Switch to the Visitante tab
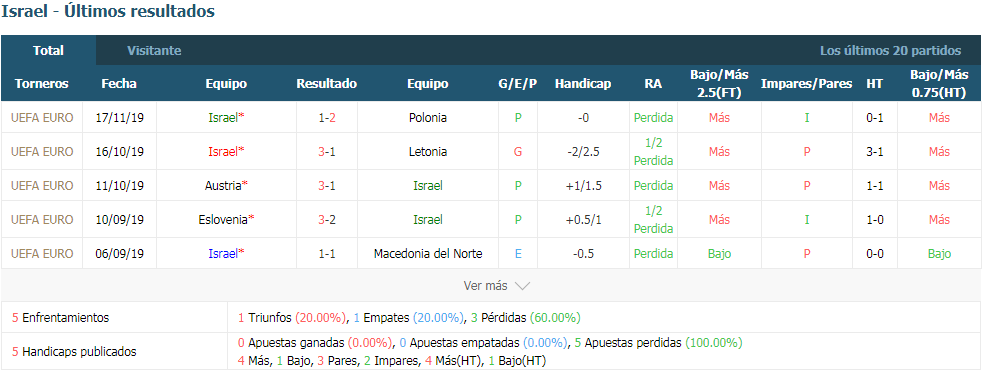982x374 pixels. coord(154,51)
